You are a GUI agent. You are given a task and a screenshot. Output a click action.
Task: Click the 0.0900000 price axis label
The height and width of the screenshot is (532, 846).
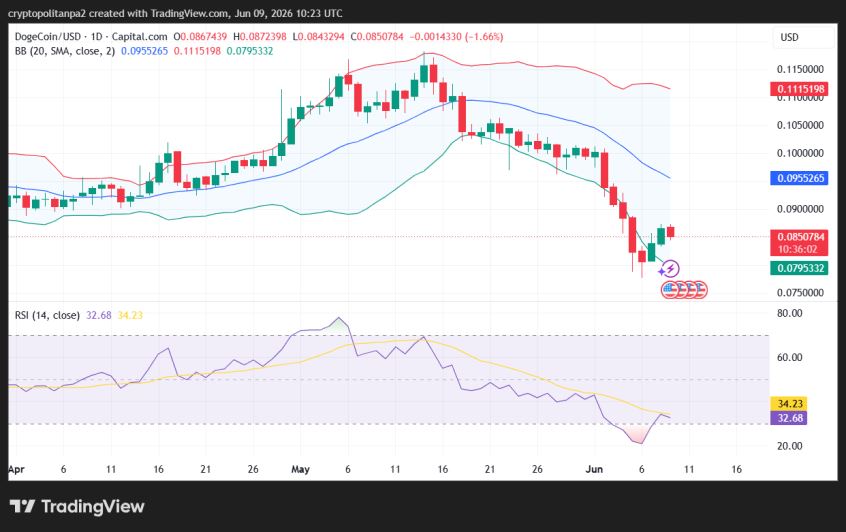800,209
